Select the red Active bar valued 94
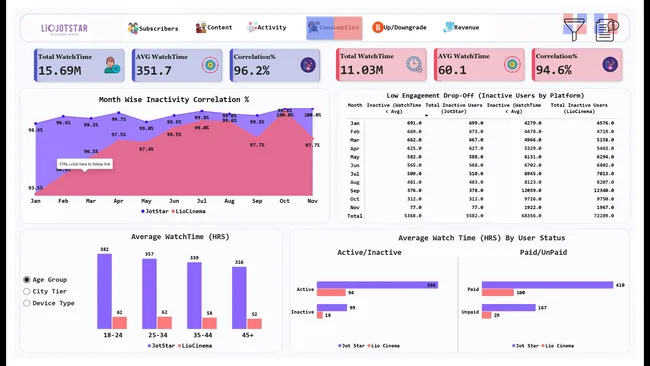 331,293
